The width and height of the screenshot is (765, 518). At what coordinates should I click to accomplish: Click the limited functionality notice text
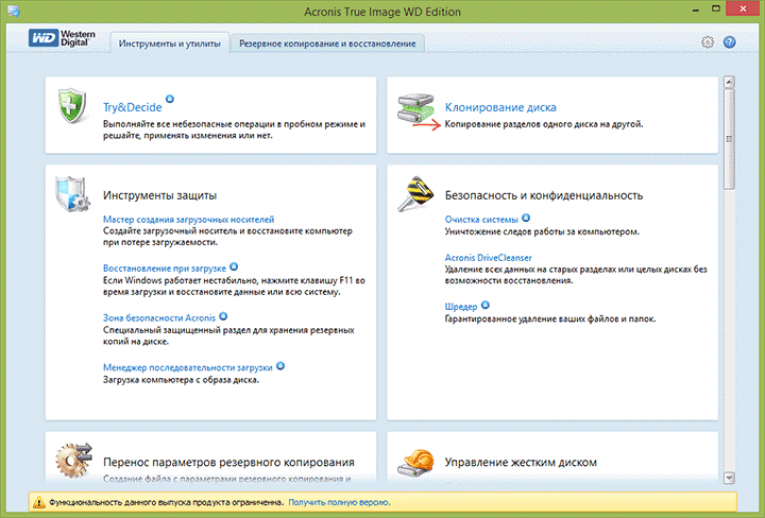166,502
